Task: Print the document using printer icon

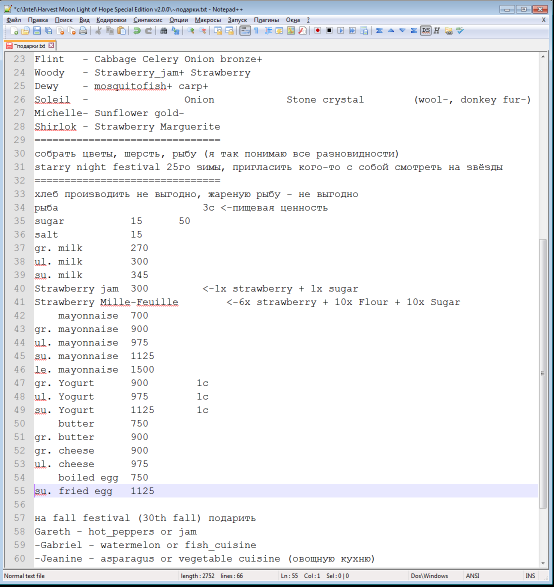Action: click(83, 31)
